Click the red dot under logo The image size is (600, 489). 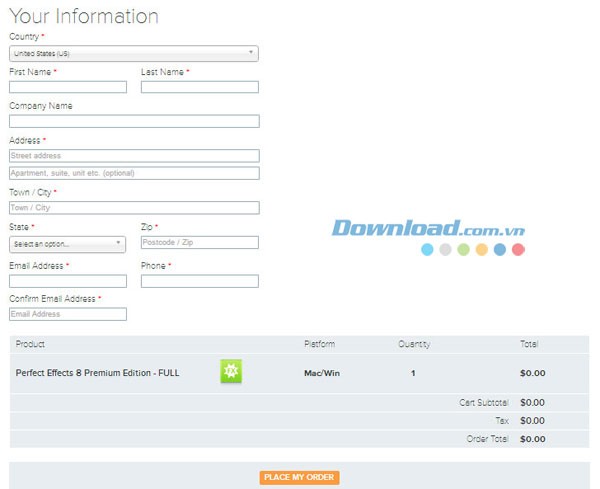tap(518, 250)
